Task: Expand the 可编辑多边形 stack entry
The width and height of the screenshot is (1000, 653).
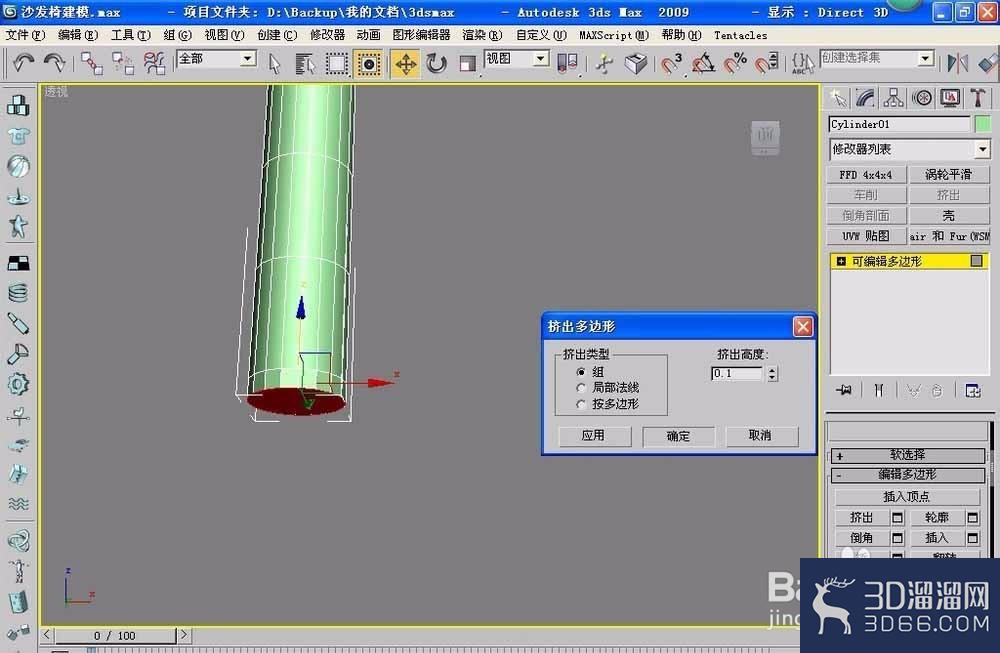Action: 841,261
